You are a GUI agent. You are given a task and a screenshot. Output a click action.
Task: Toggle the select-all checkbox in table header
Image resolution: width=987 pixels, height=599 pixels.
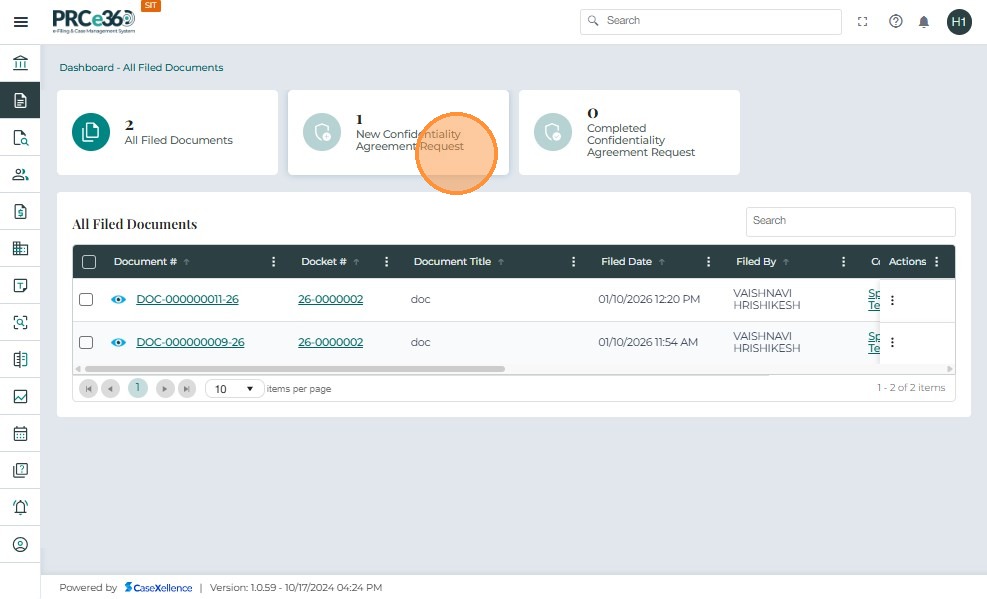[x=89, y=262]
